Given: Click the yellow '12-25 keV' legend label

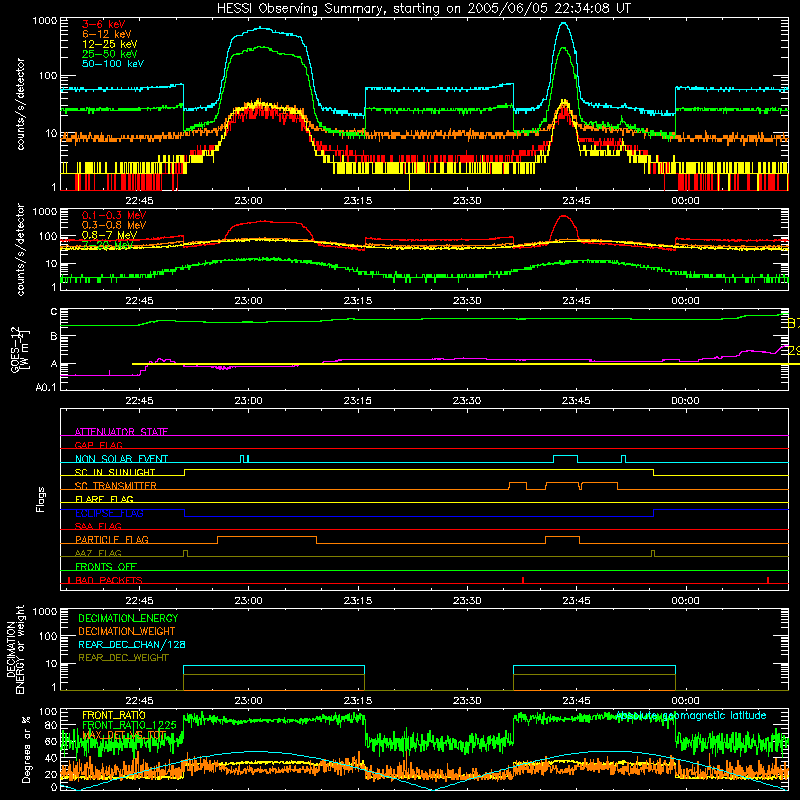Looking at the screenshot, I should (x=110, y=44).
